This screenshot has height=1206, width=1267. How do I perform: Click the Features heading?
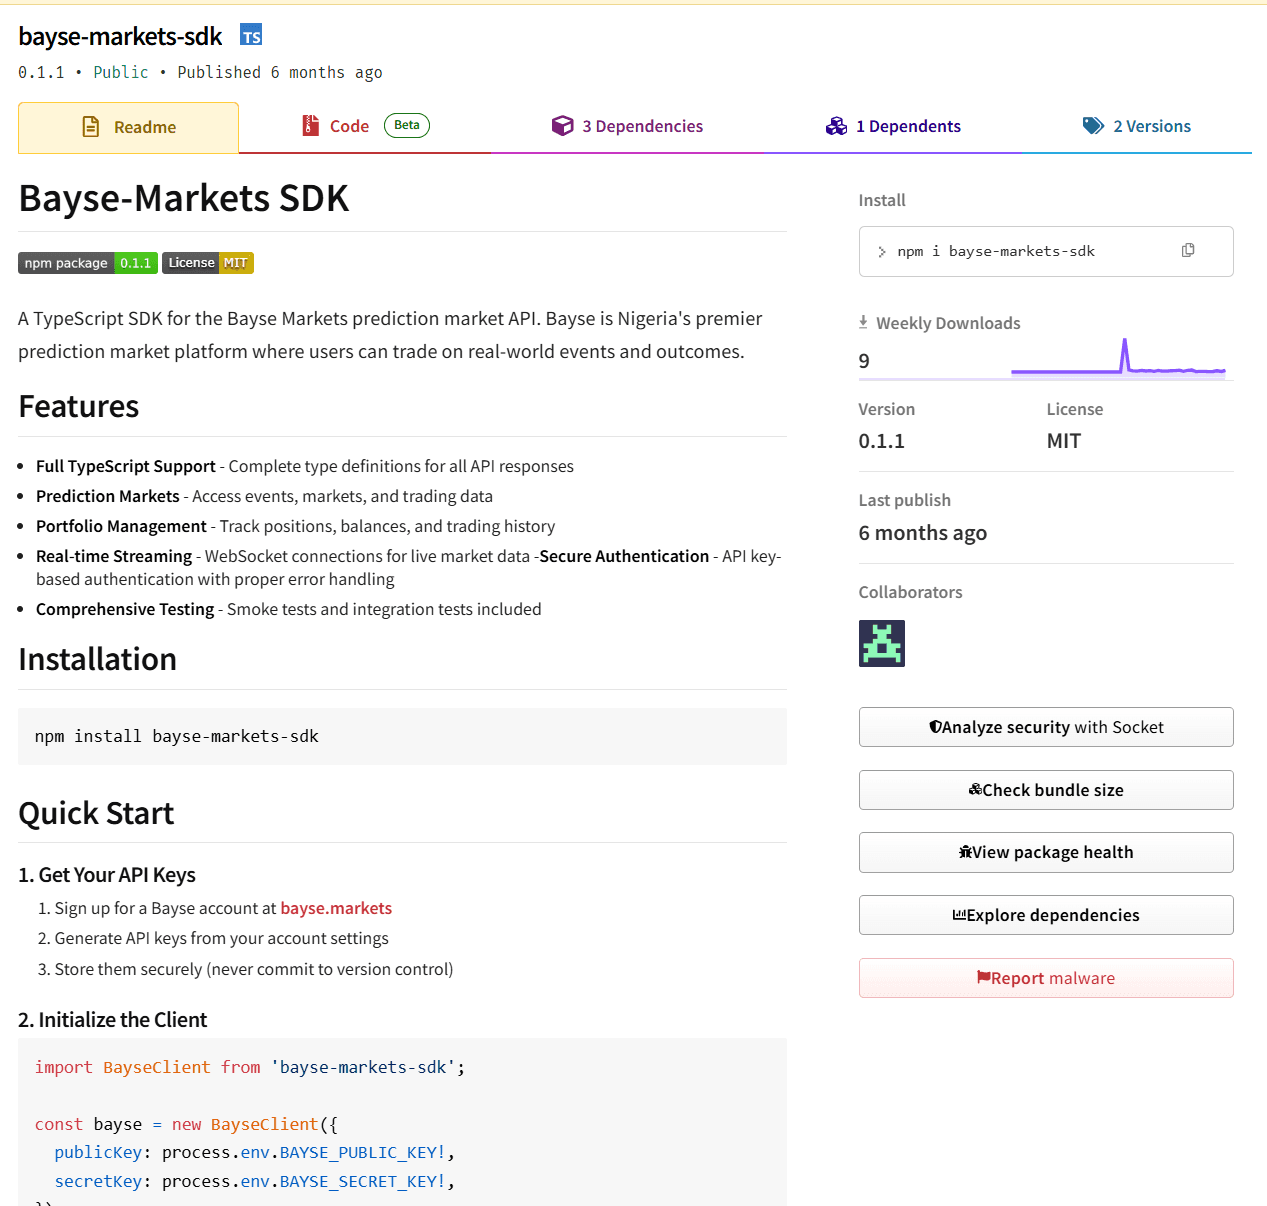pos(79,407)
